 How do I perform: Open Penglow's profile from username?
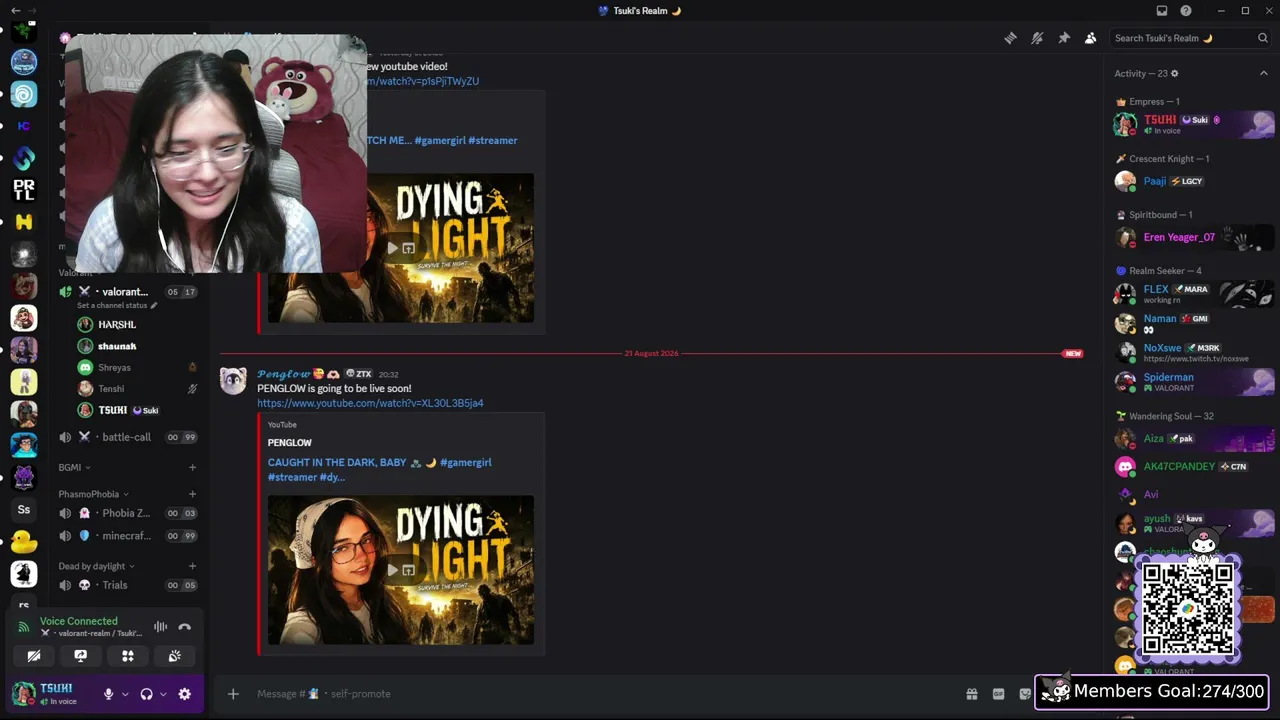pyautogui.click(x=284, y=374)
